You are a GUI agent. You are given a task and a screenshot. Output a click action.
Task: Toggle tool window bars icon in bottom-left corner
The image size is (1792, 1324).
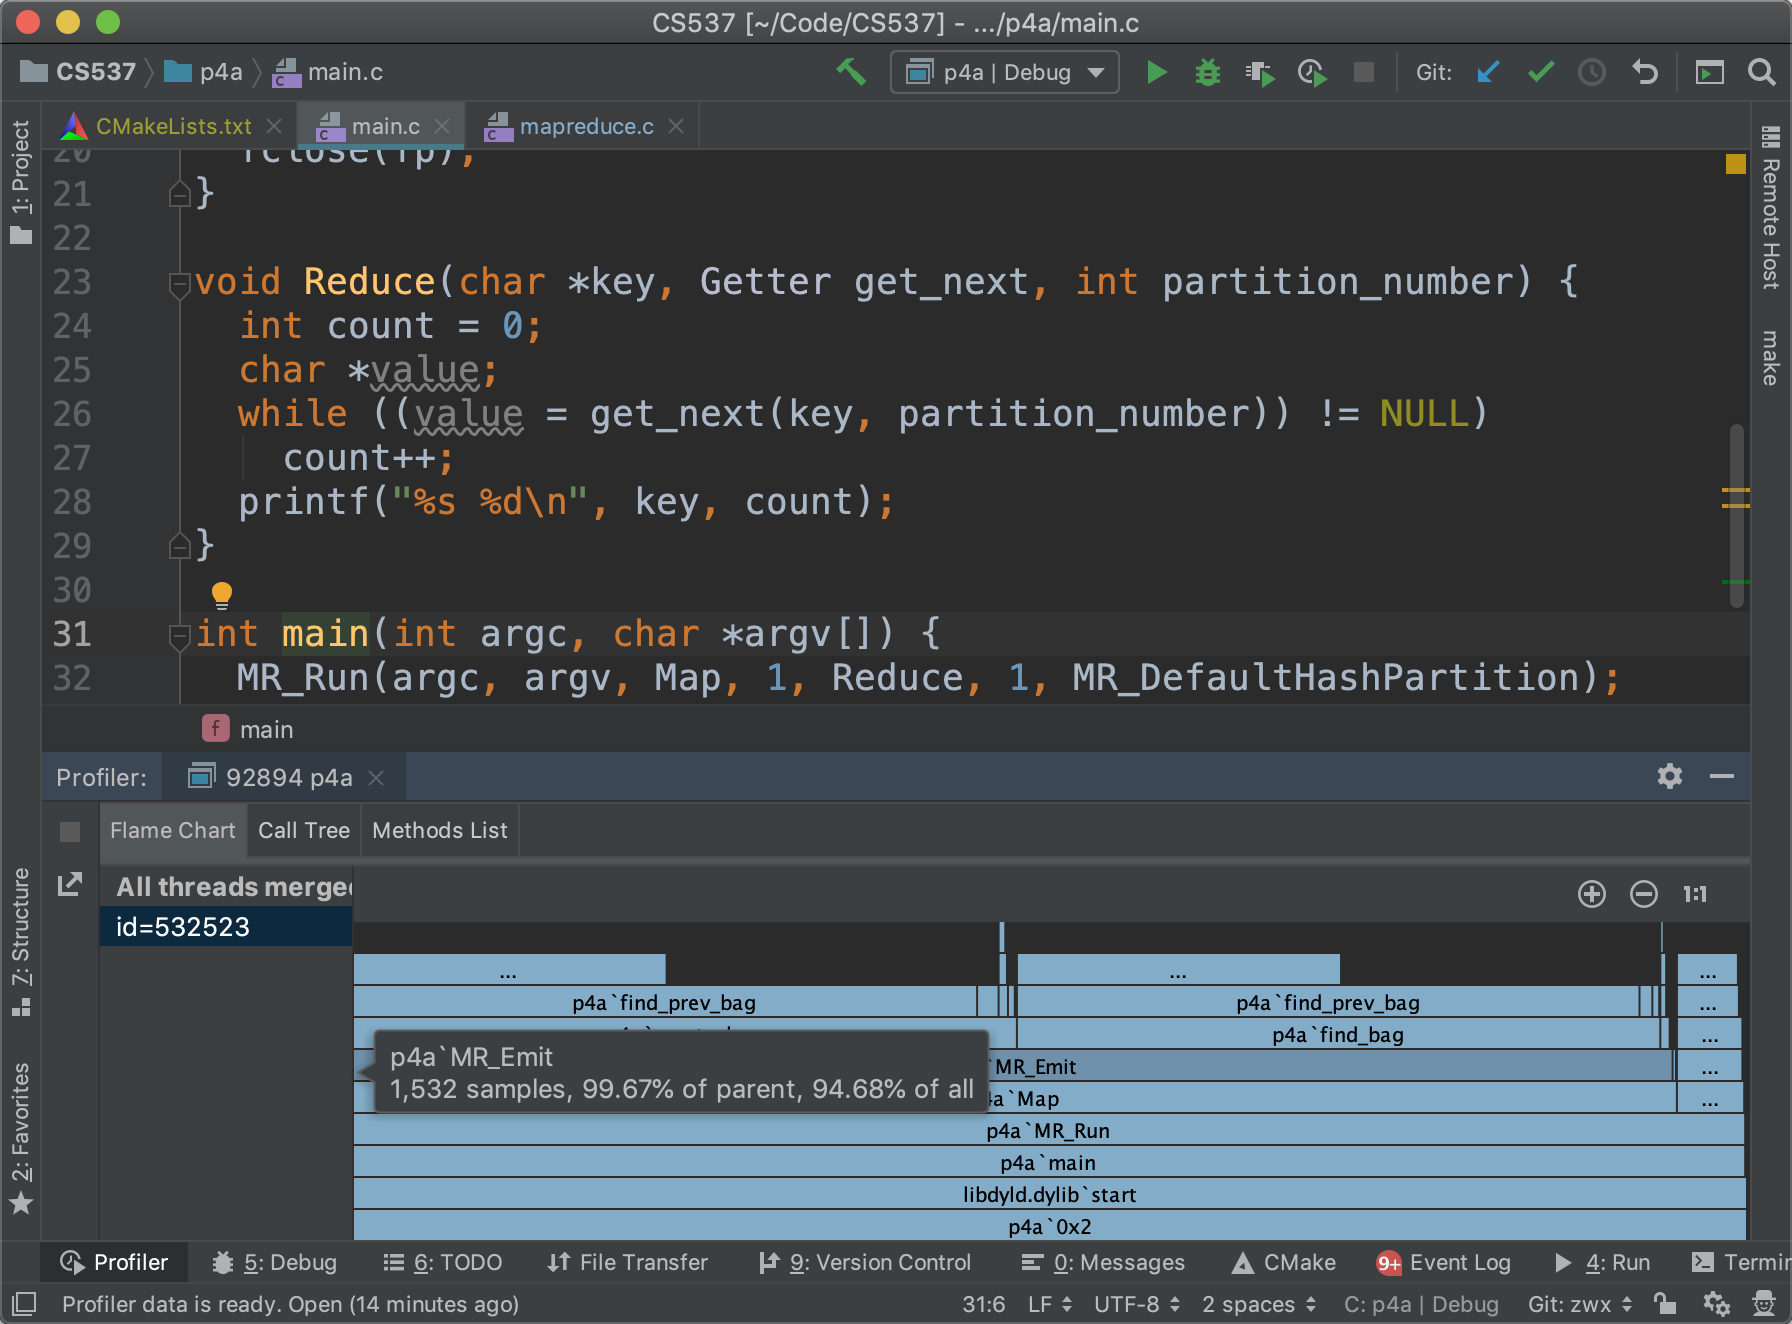(24, 1304)
